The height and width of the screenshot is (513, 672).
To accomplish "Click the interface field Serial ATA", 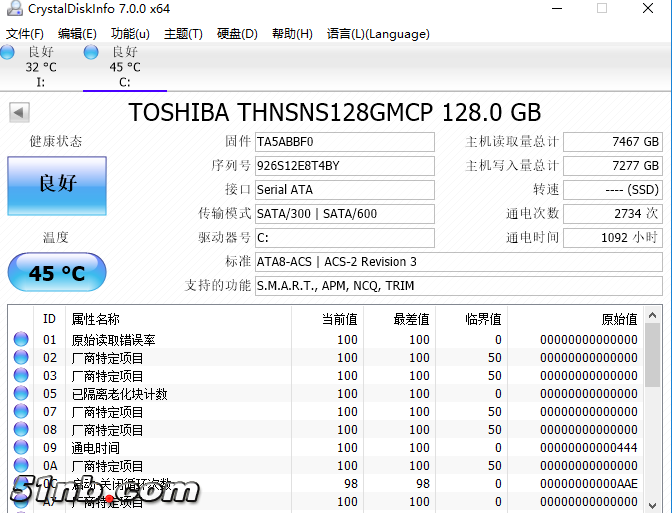I will 345,190.
